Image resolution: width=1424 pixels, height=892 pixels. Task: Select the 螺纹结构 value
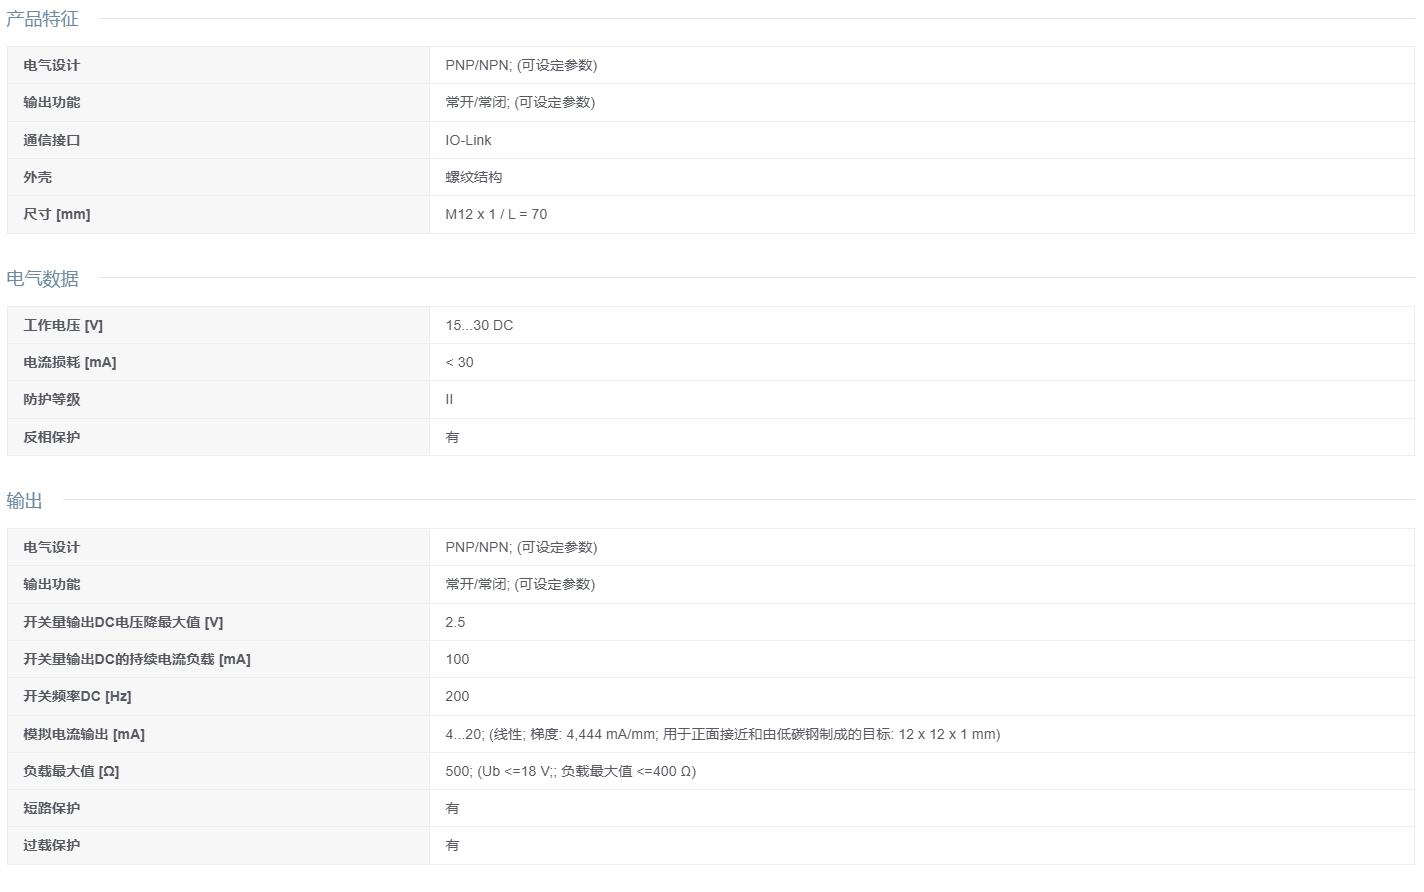pos(474,177)
